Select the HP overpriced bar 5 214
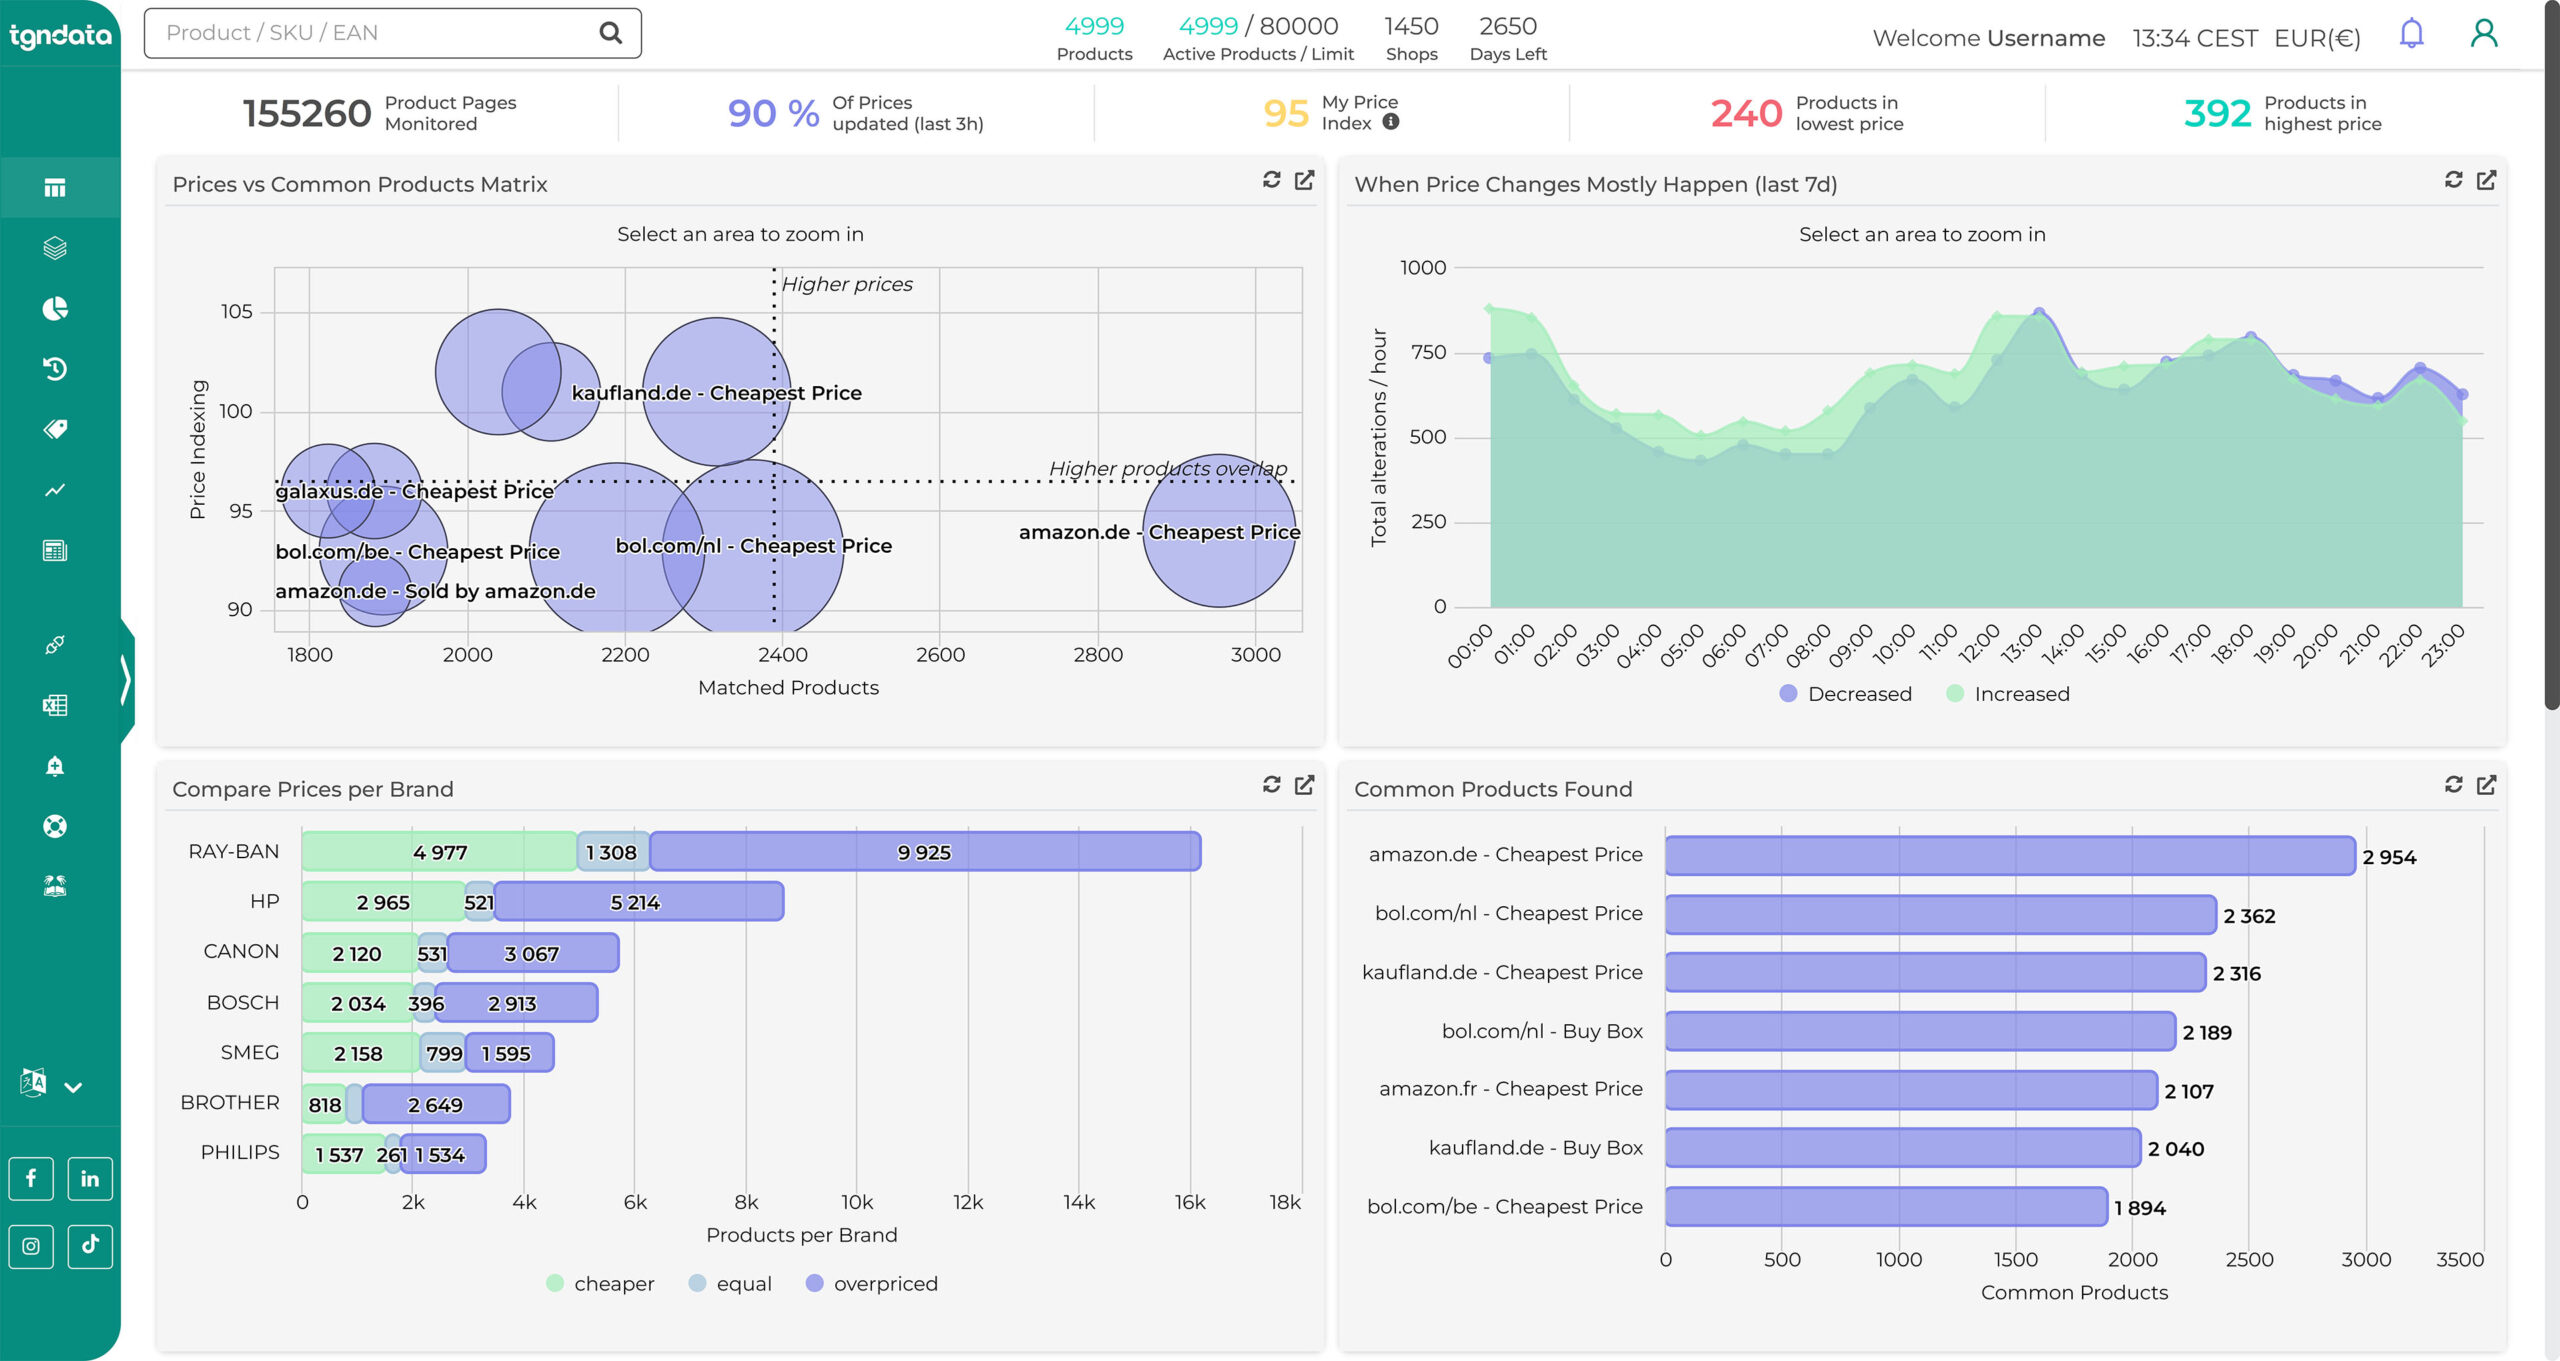 coord(638,902)
